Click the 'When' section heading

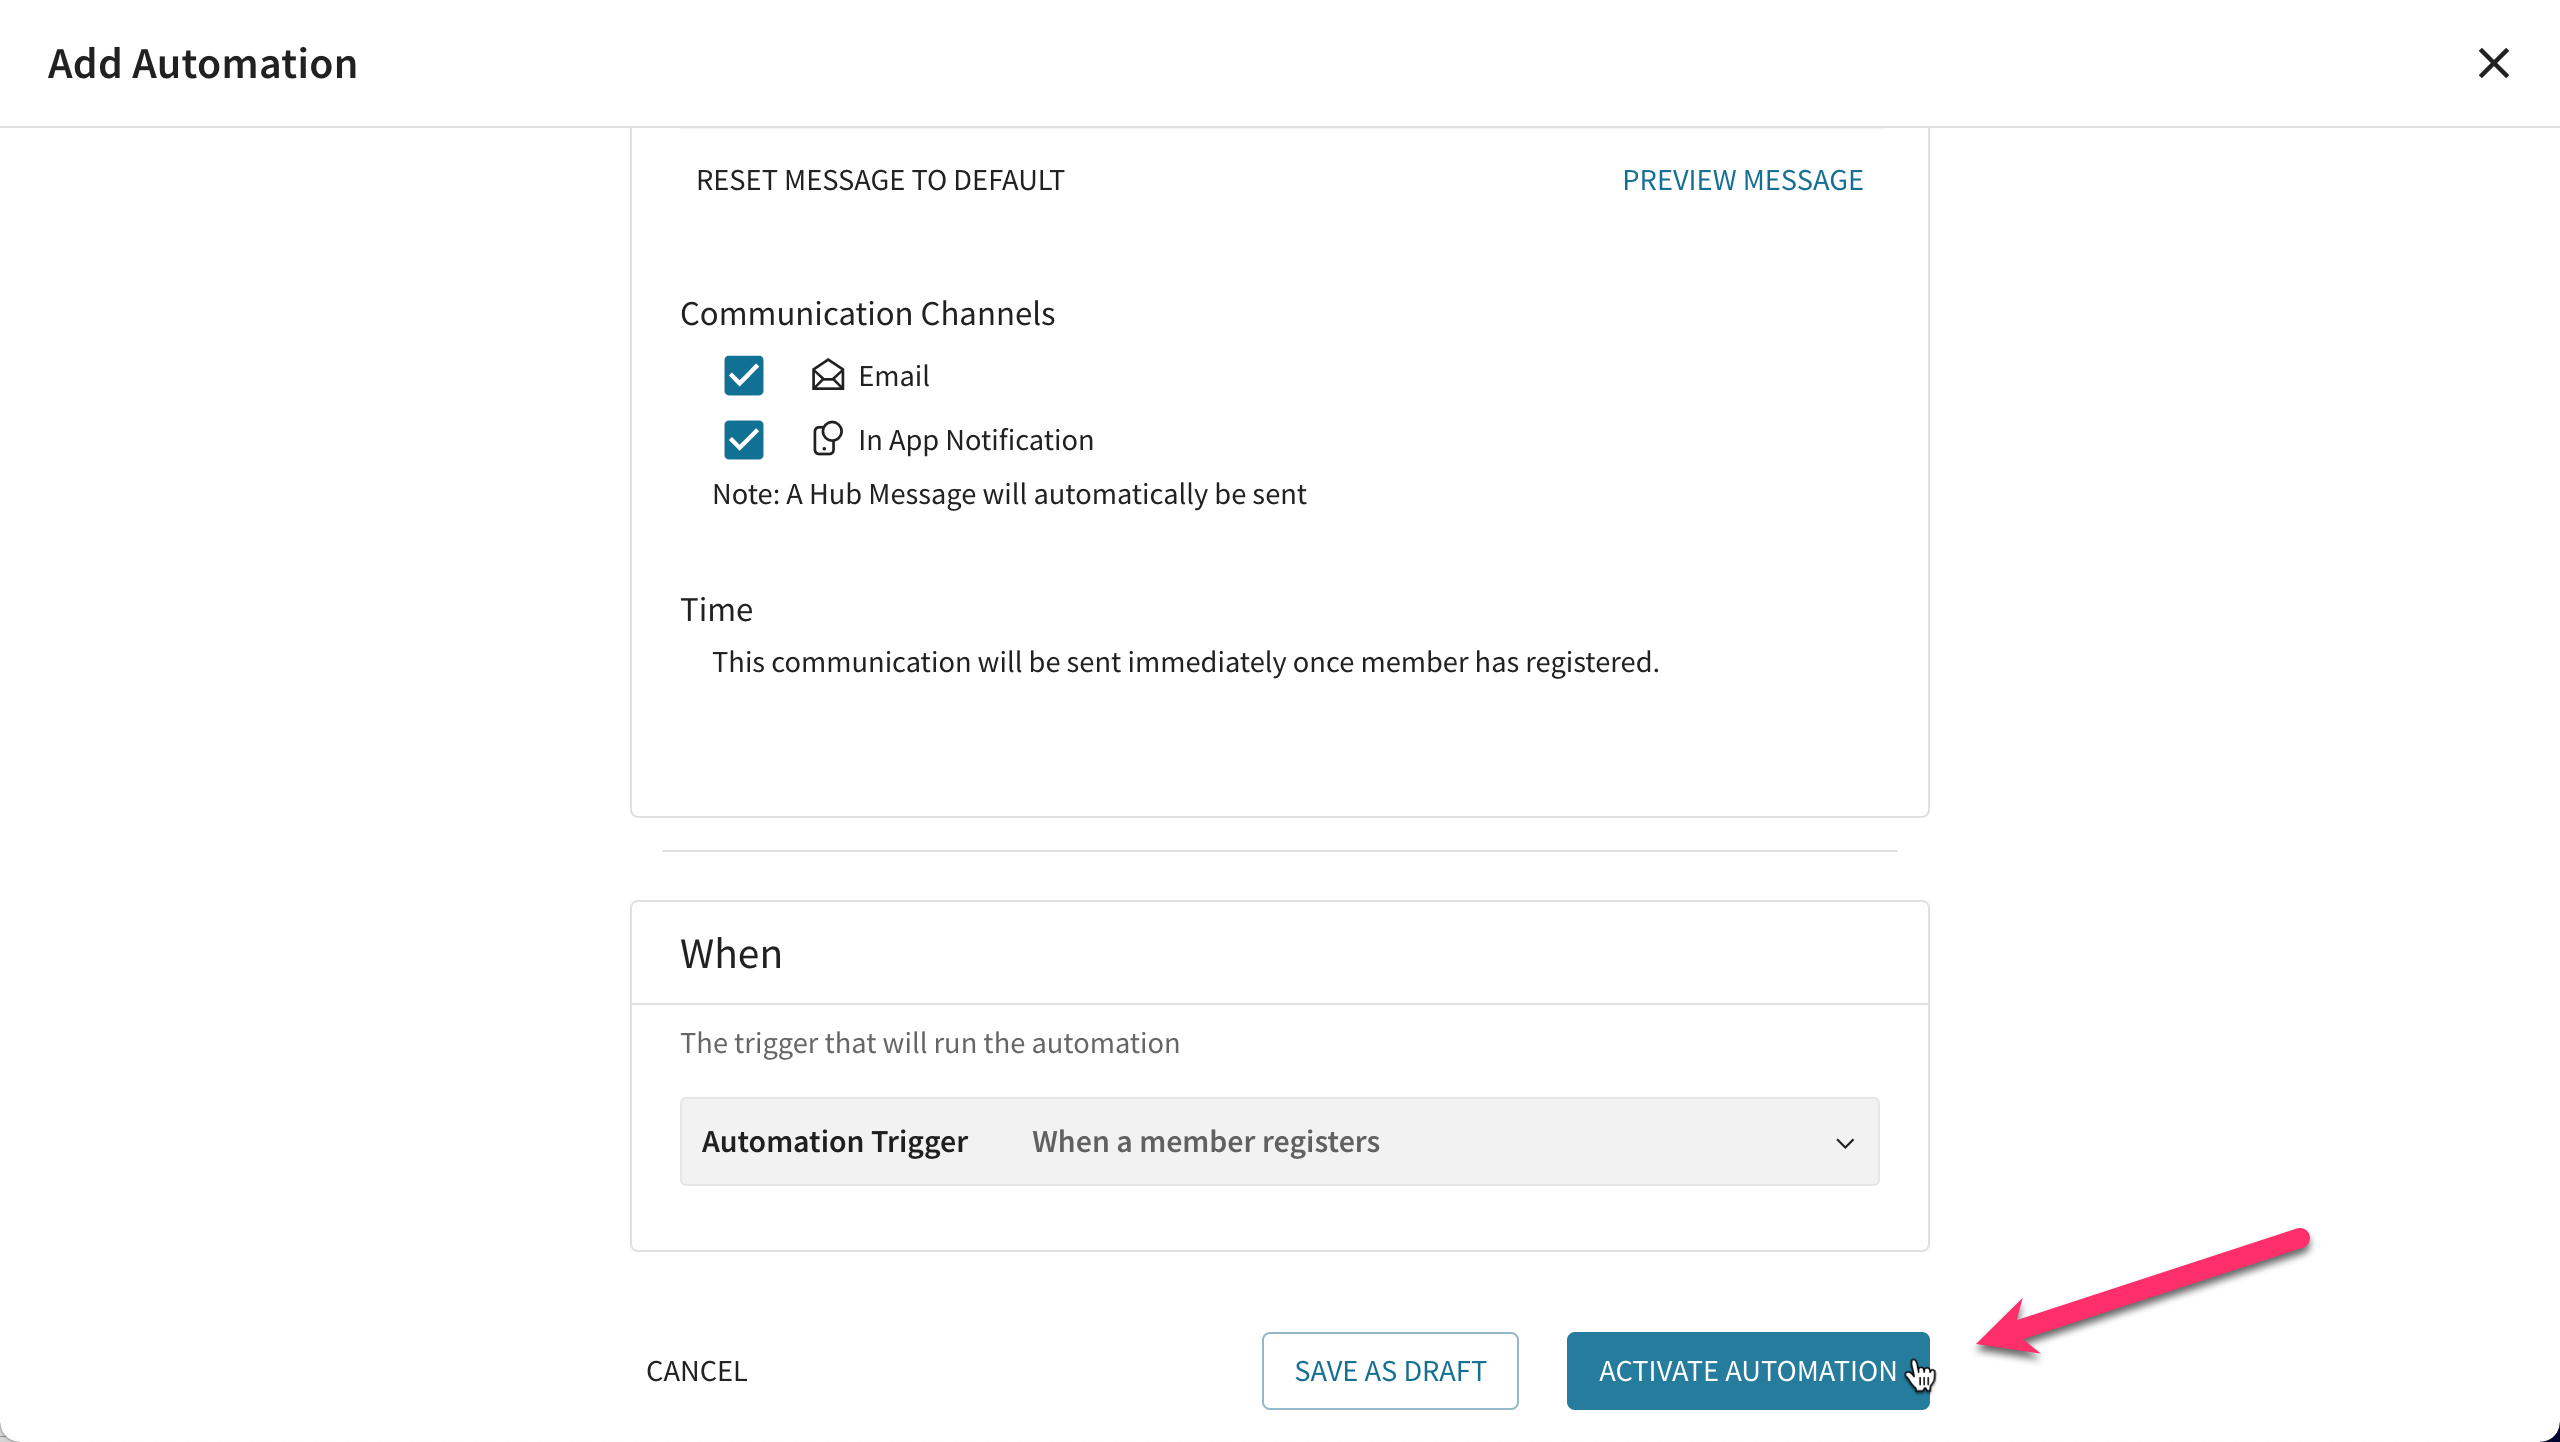731,954
